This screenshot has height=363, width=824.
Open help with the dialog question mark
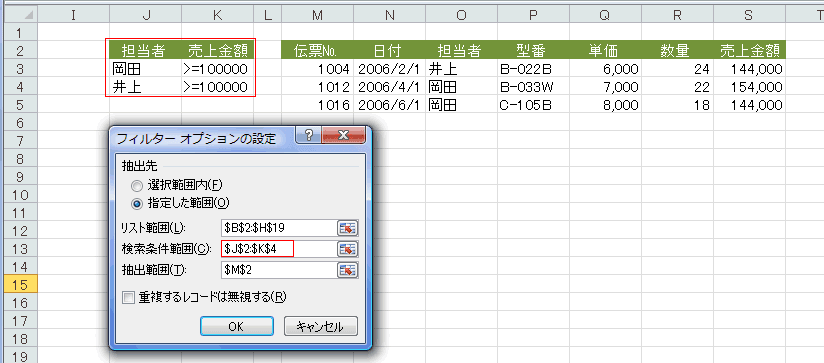(x=309, y=136)
